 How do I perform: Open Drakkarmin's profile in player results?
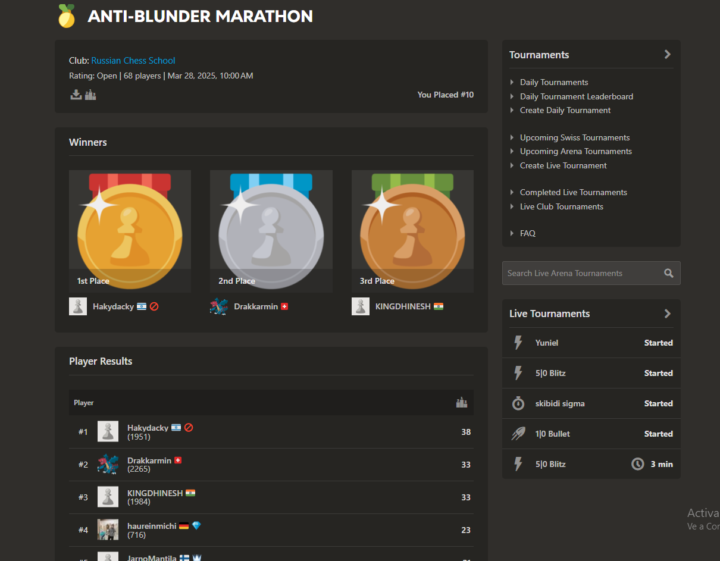tap(149, 460)
